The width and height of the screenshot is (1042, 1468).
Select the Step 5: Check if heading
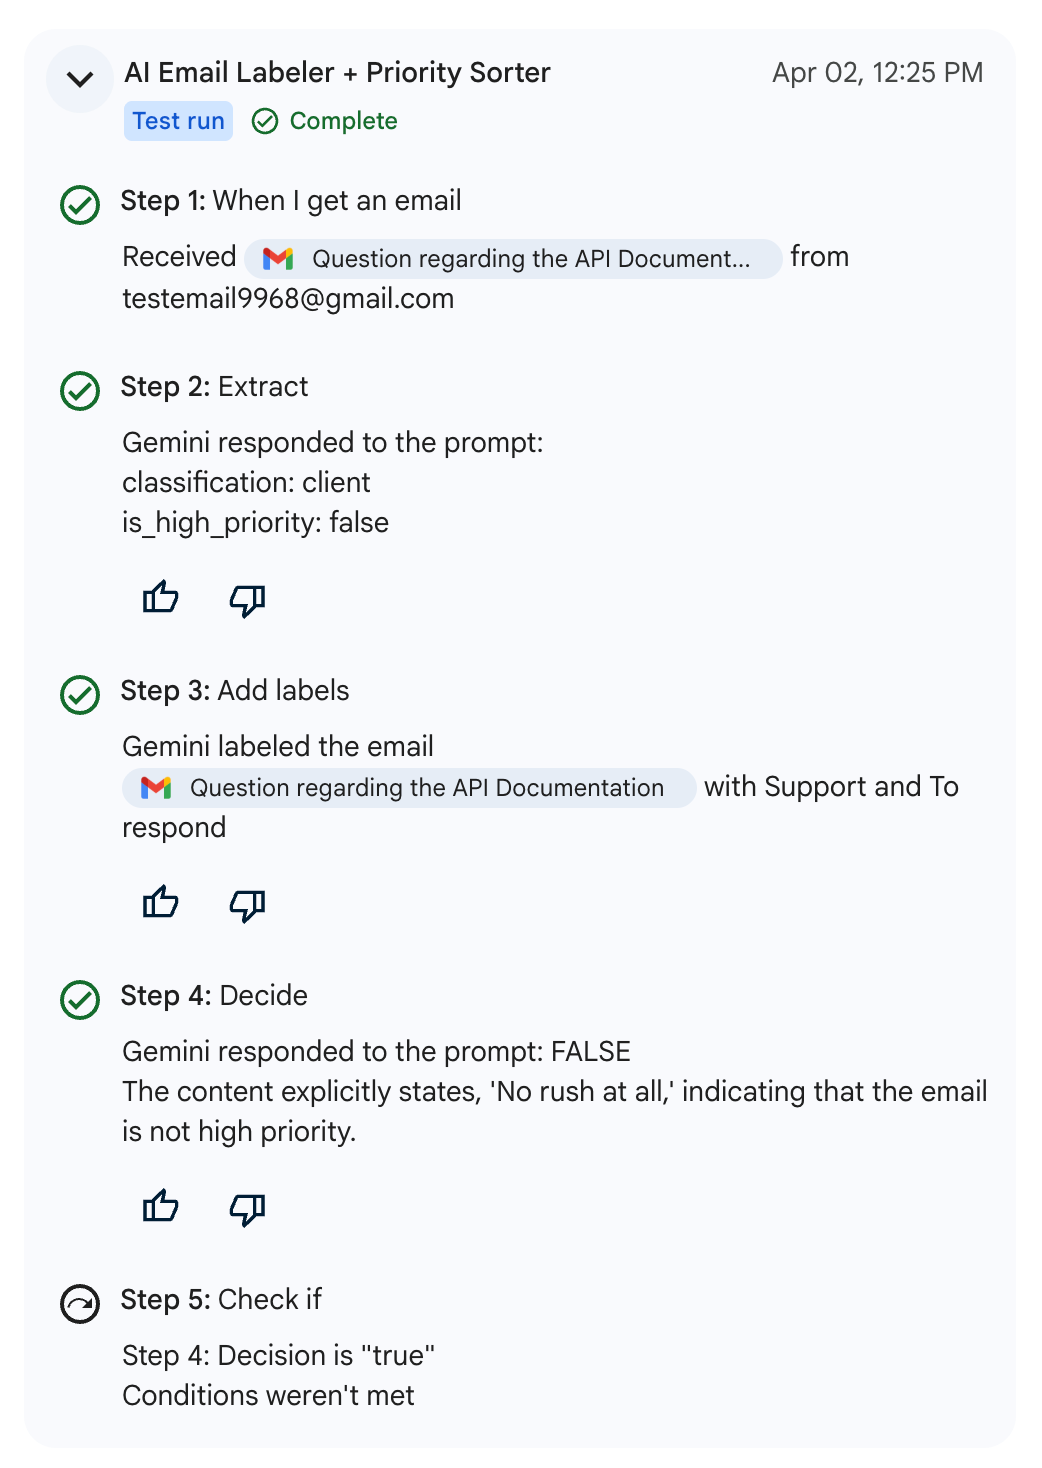click(x=221, y=1299)
